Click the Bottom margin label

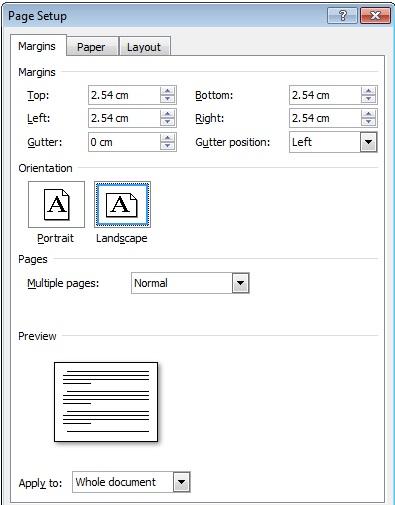[214, 95]
